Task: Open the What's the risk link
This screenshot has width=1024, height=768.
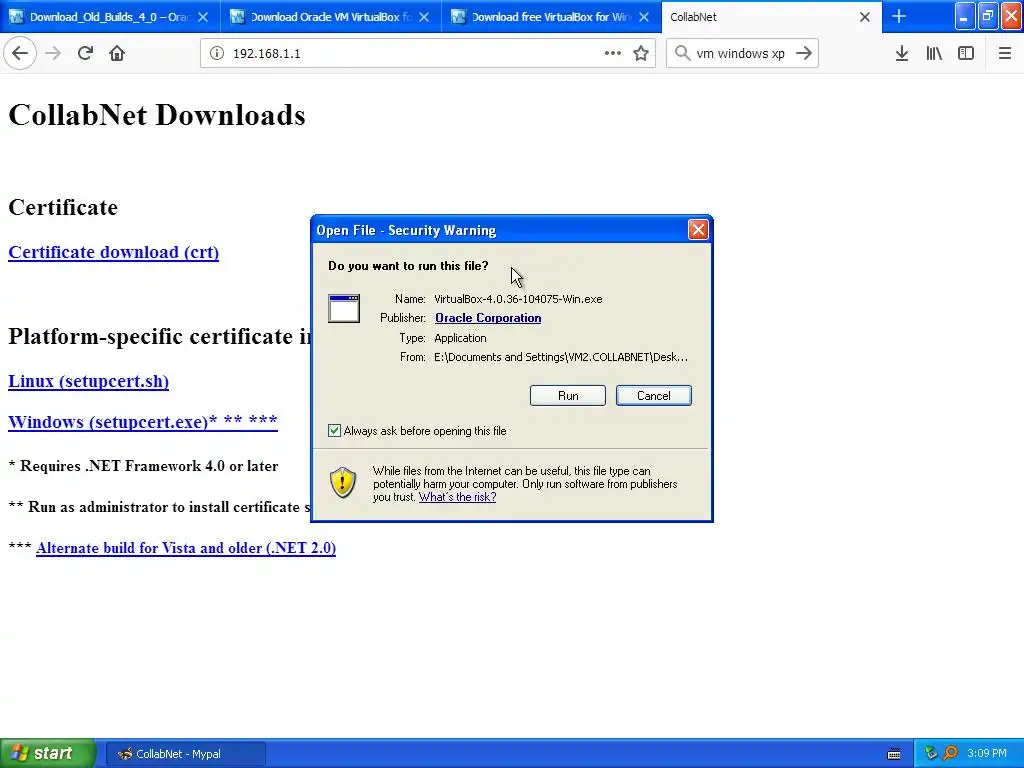Action: click(x=457, y=497)
